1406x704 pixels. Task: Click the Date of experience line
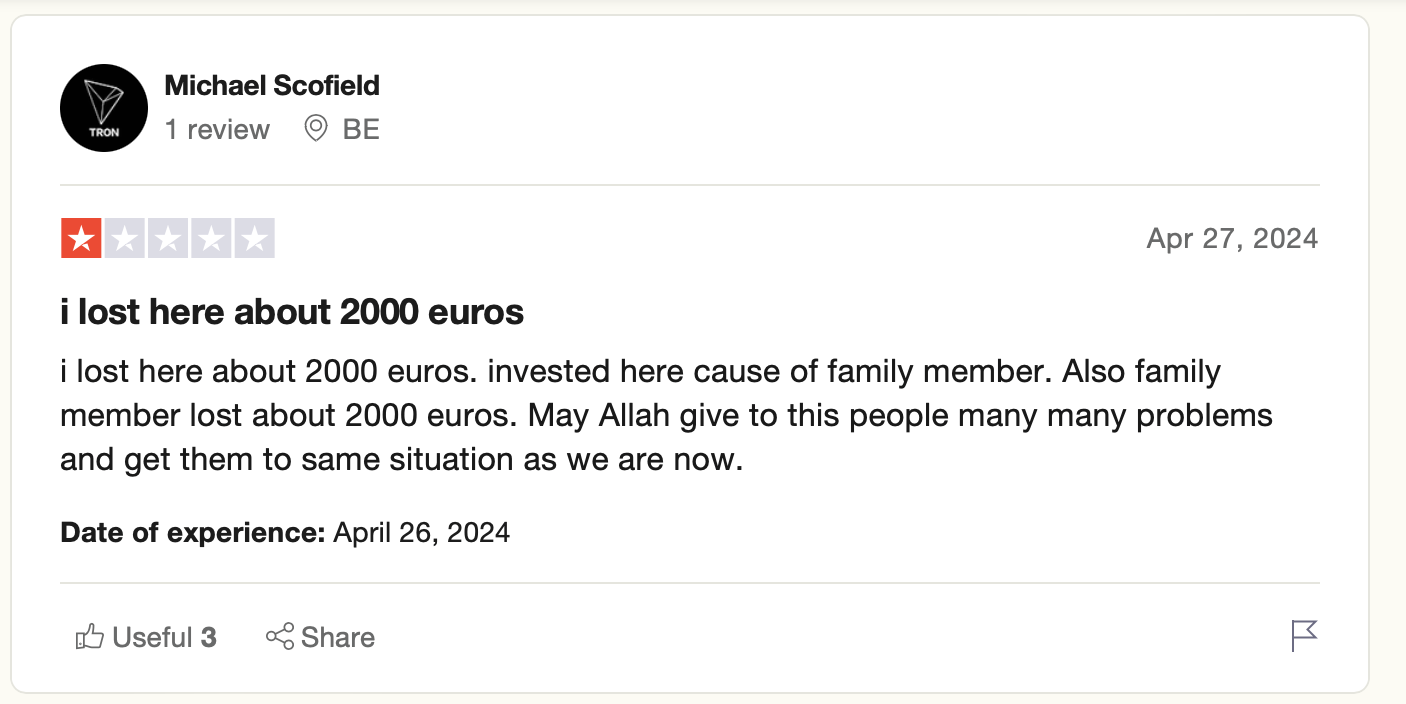[x=285, y=532]
